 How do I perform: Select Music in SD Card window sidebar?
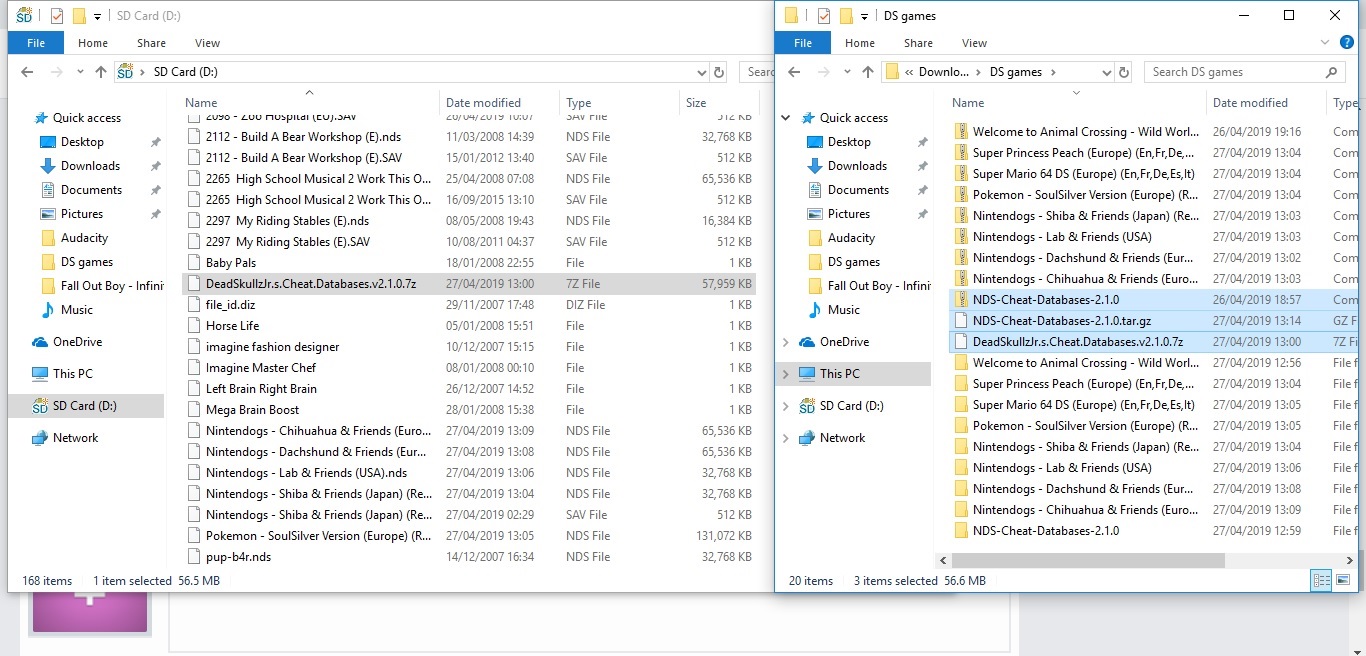point(76,310)
